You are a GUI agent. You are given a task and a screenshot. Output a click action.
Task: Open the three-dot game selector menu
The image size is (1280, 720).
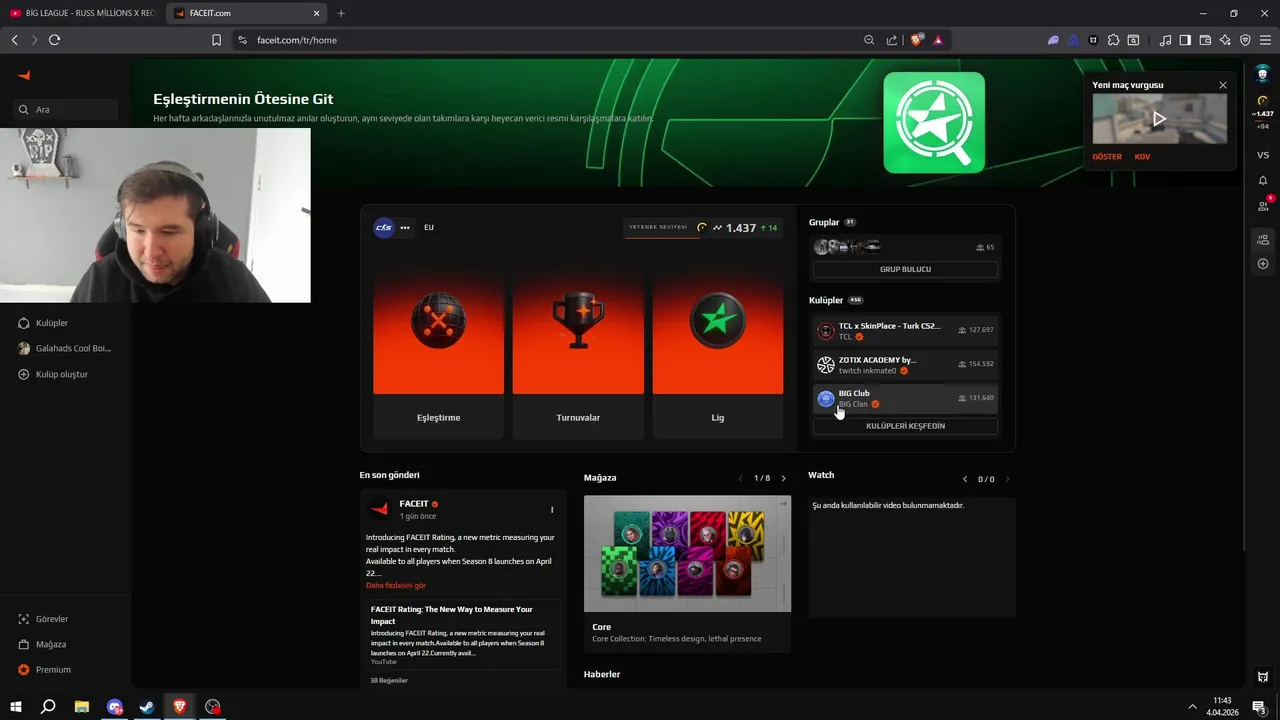click(x=405, y=227)
